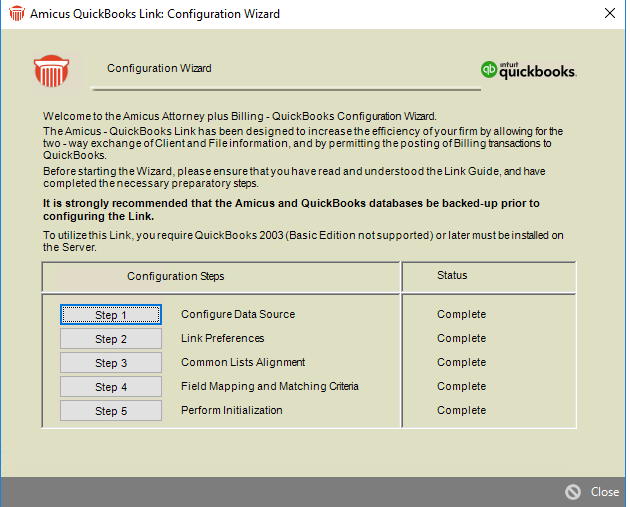
Task: Close the wizard window with X
Action: click(610, 13)
